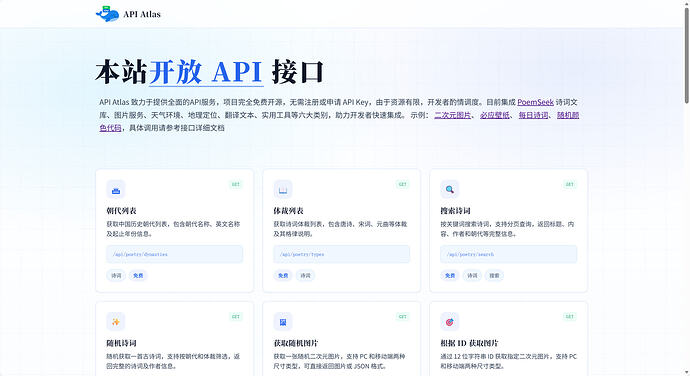Click the 体裁列表 book icon
Screen dimensions: 690x376
click(283, 189)
